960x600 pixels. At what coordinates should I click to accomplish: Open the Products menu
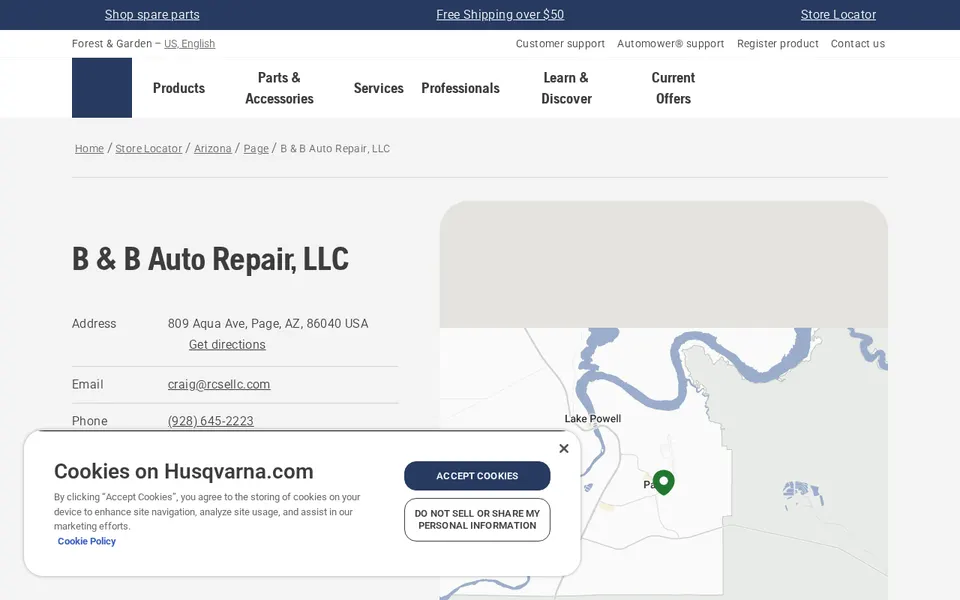point(179,88)
